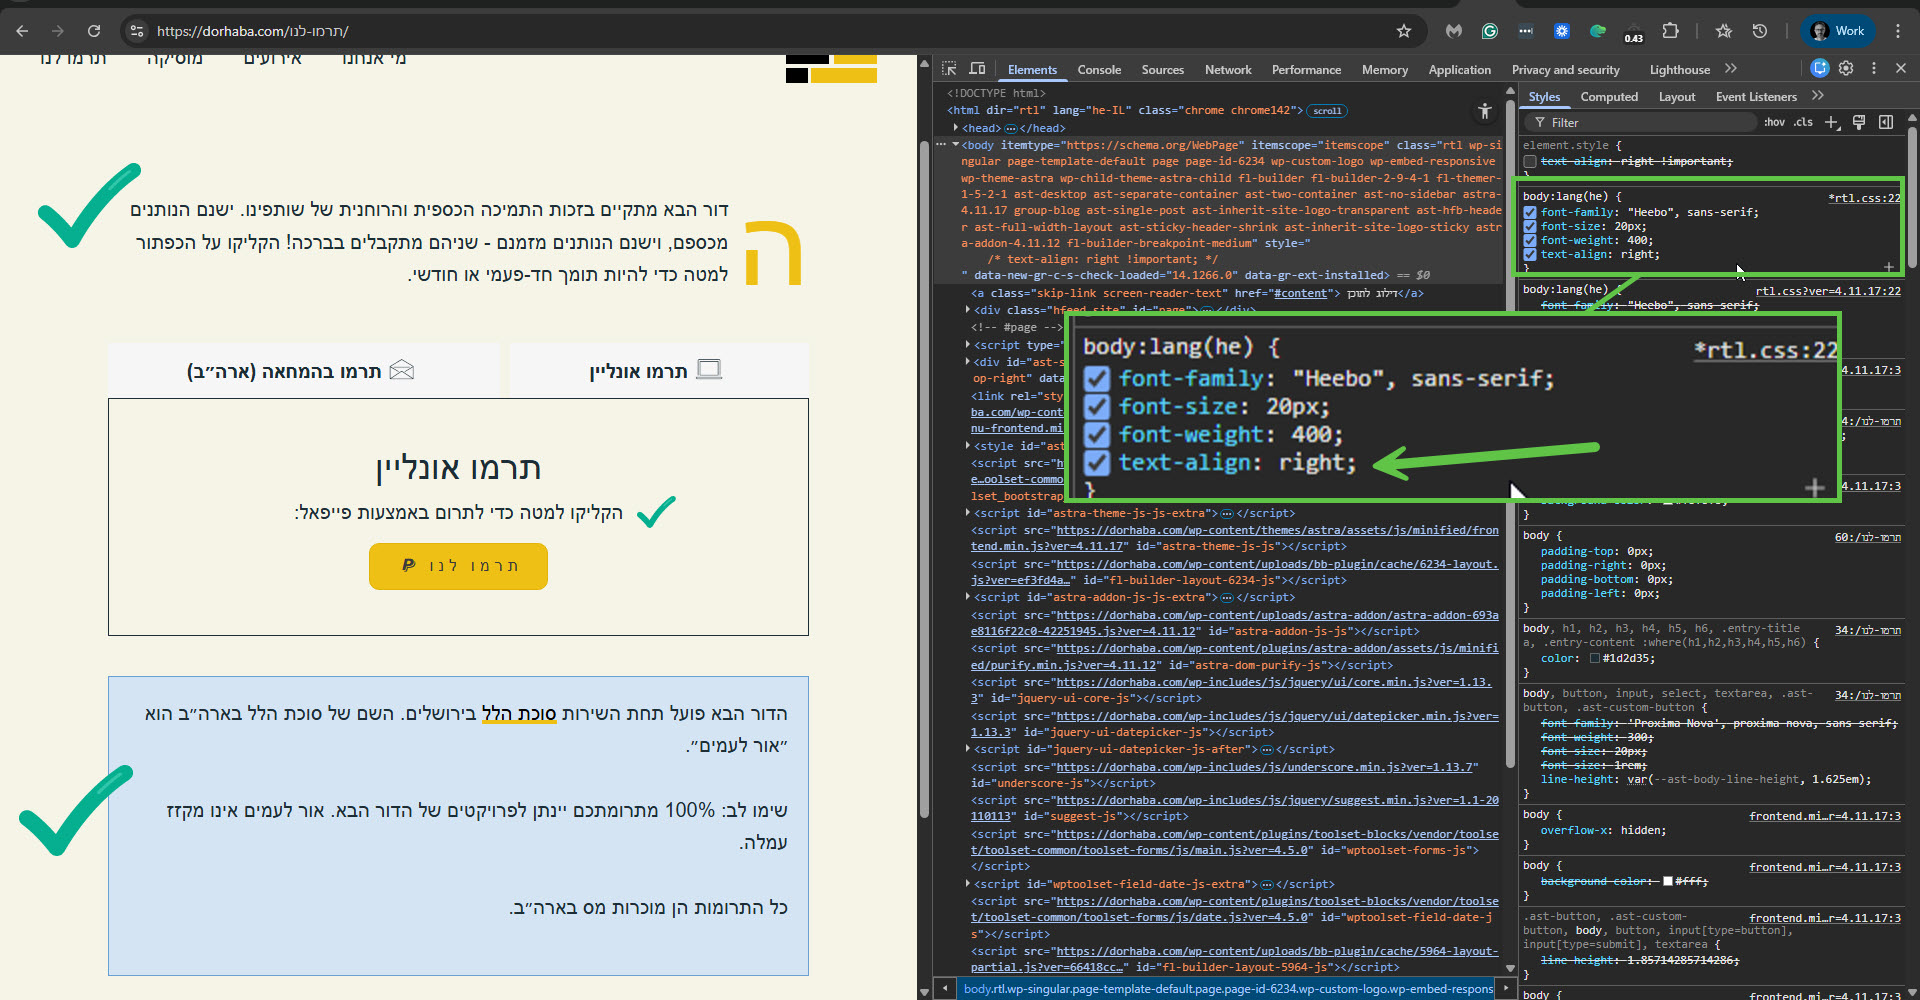Open the Grammarly extension icon

tap(1490, 31)
